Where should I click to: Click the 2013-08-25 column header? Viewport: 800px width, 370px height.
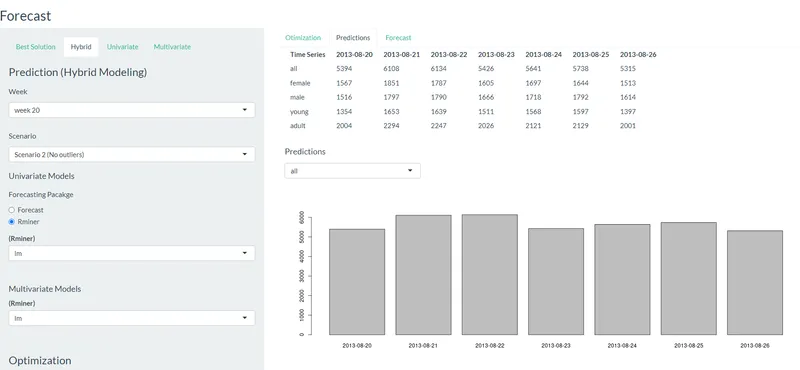coord(591,55)
